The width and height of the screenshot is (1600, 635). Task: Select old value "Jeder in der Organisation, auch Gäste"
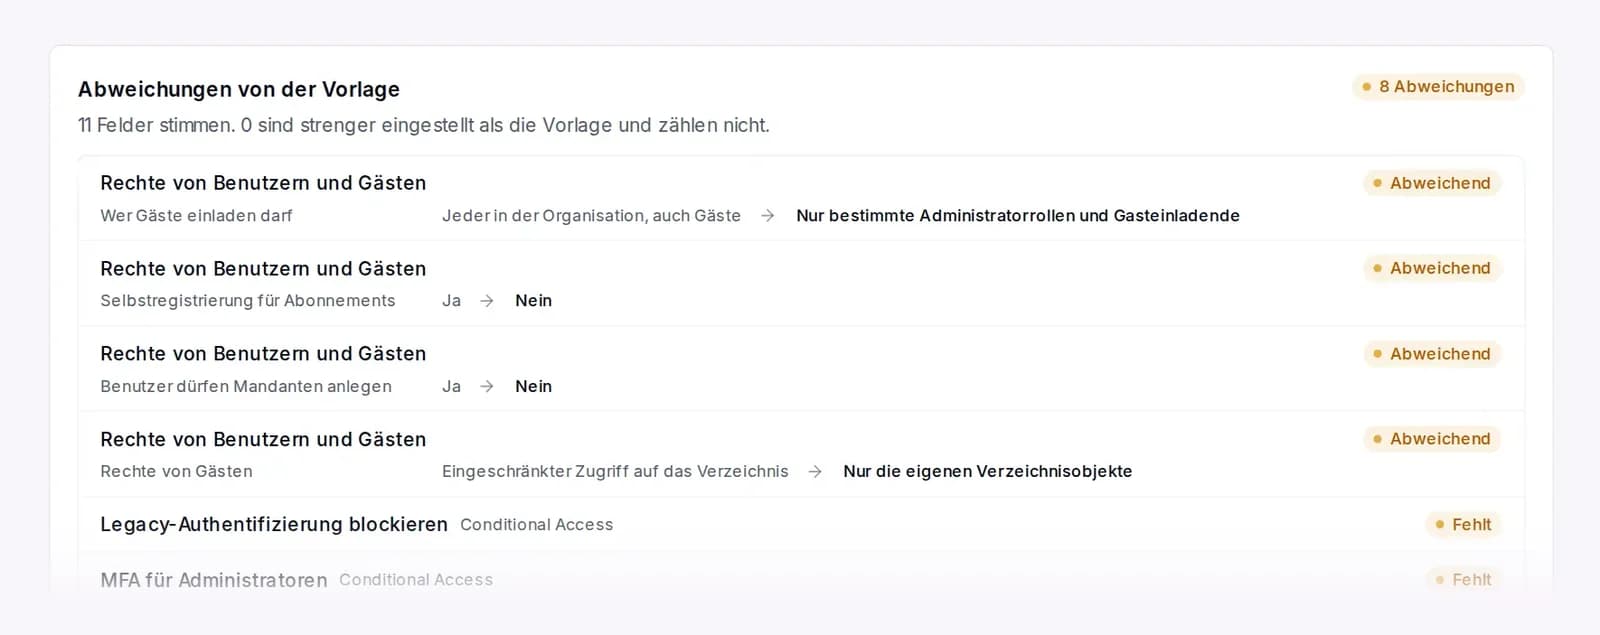point(591,215)
